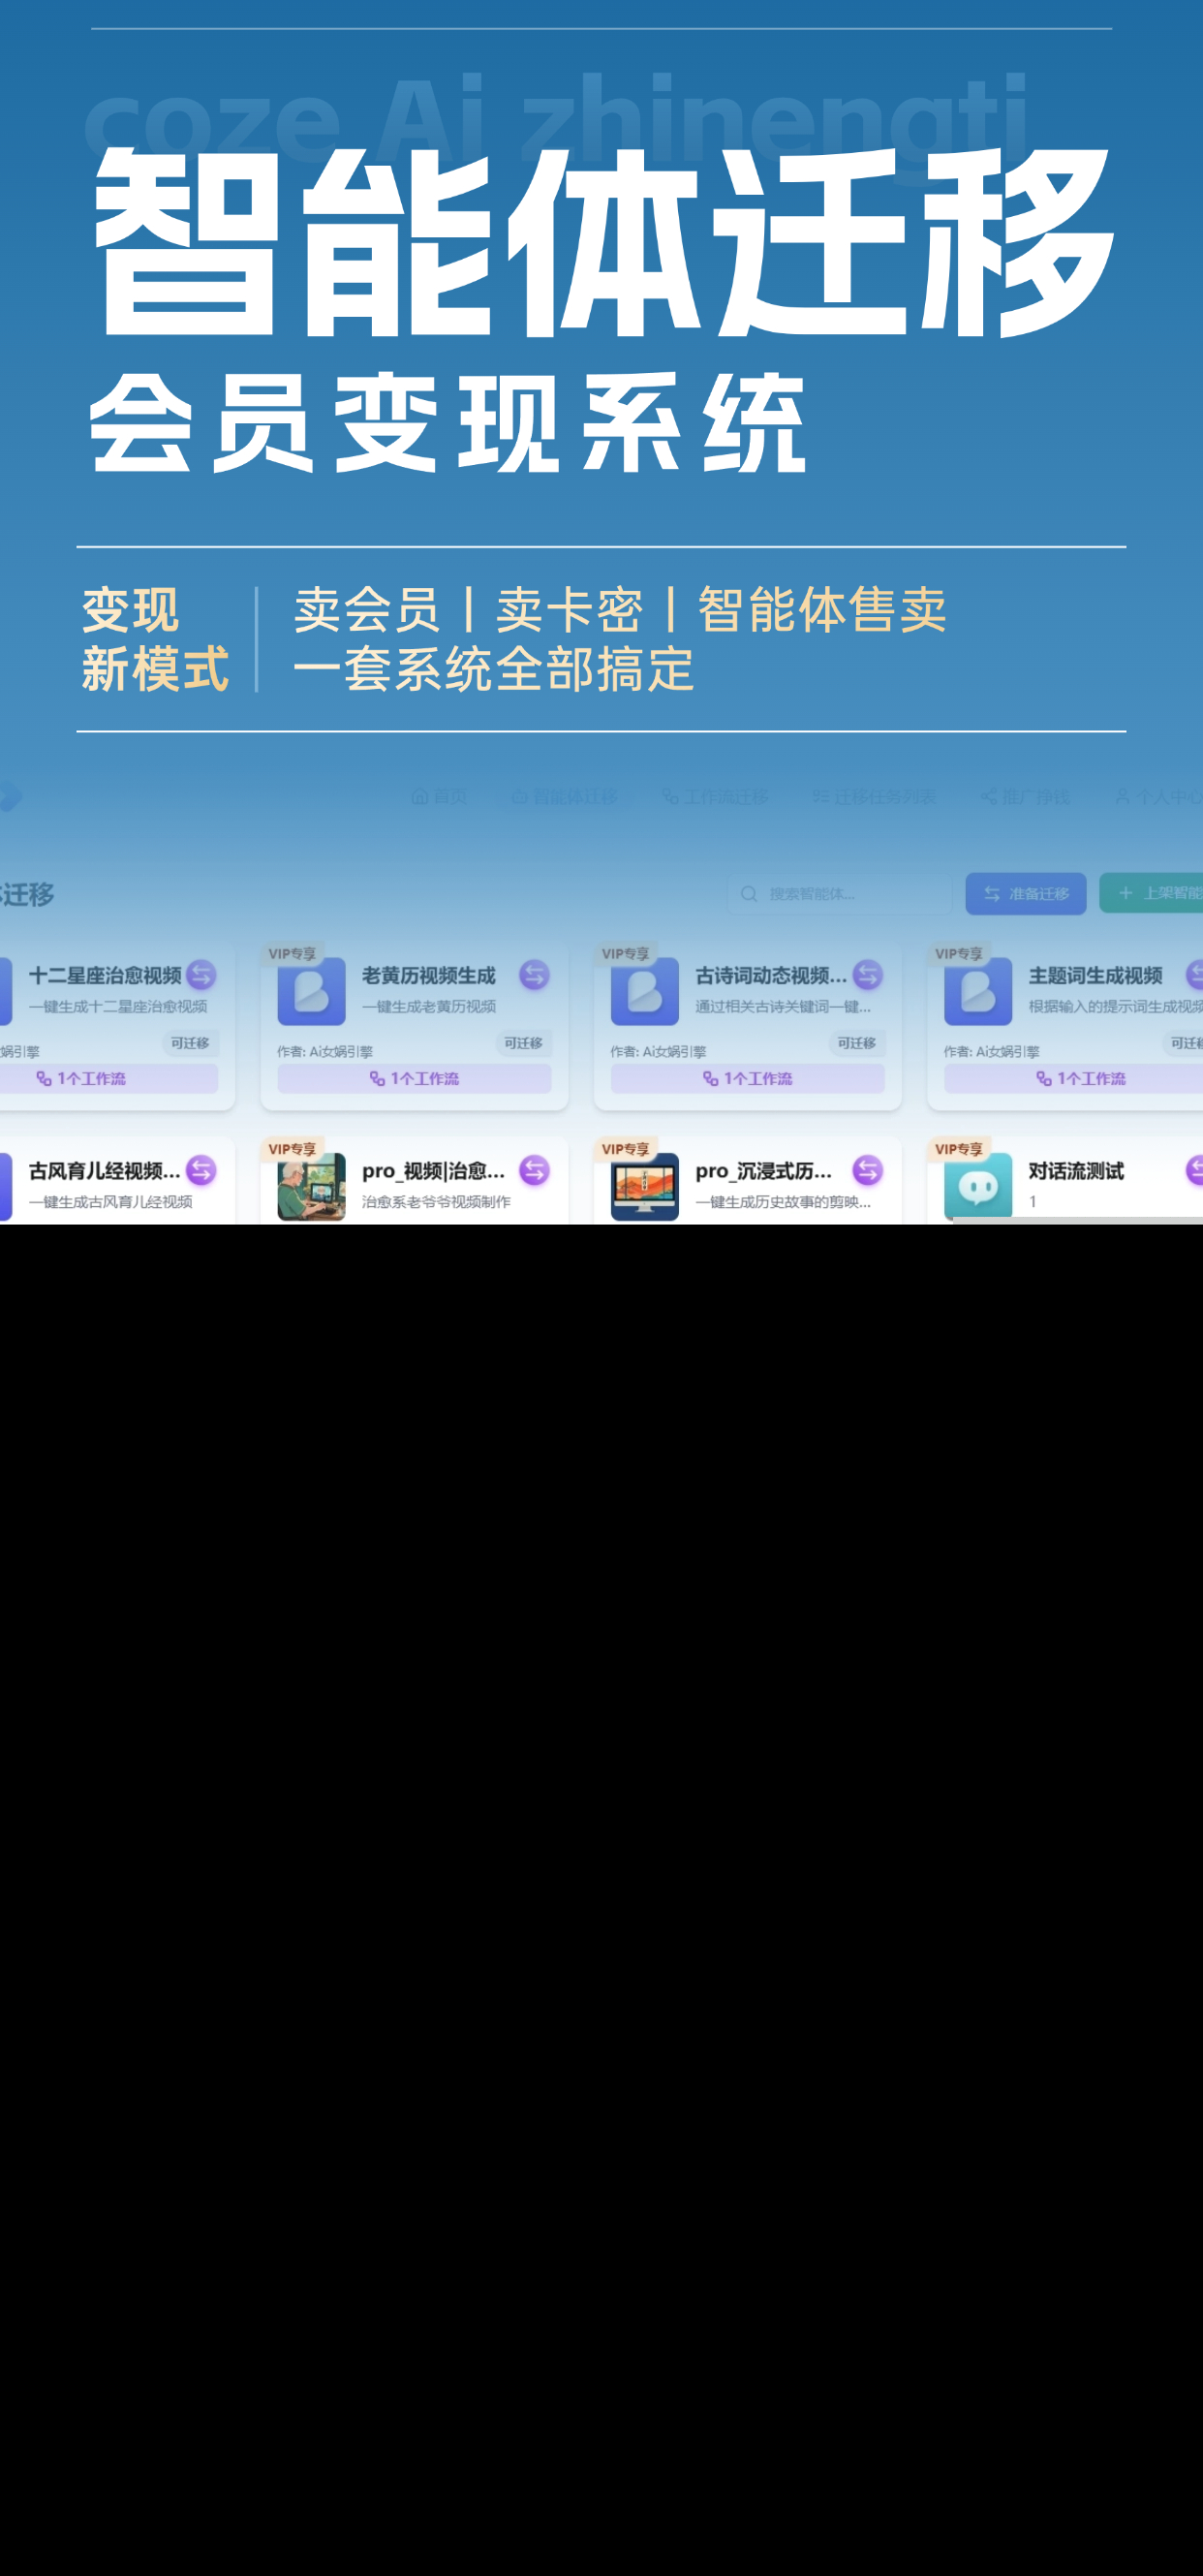The image size is (1203, 2576).
Task: Select the 古风育儿经视频 card title
Action: point(105,1170)
